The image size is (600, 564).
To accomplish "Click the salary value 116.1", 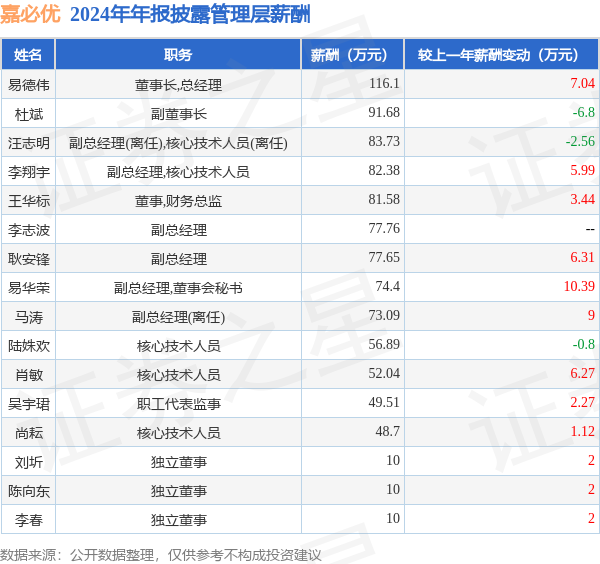I will (x=384, y=83).
